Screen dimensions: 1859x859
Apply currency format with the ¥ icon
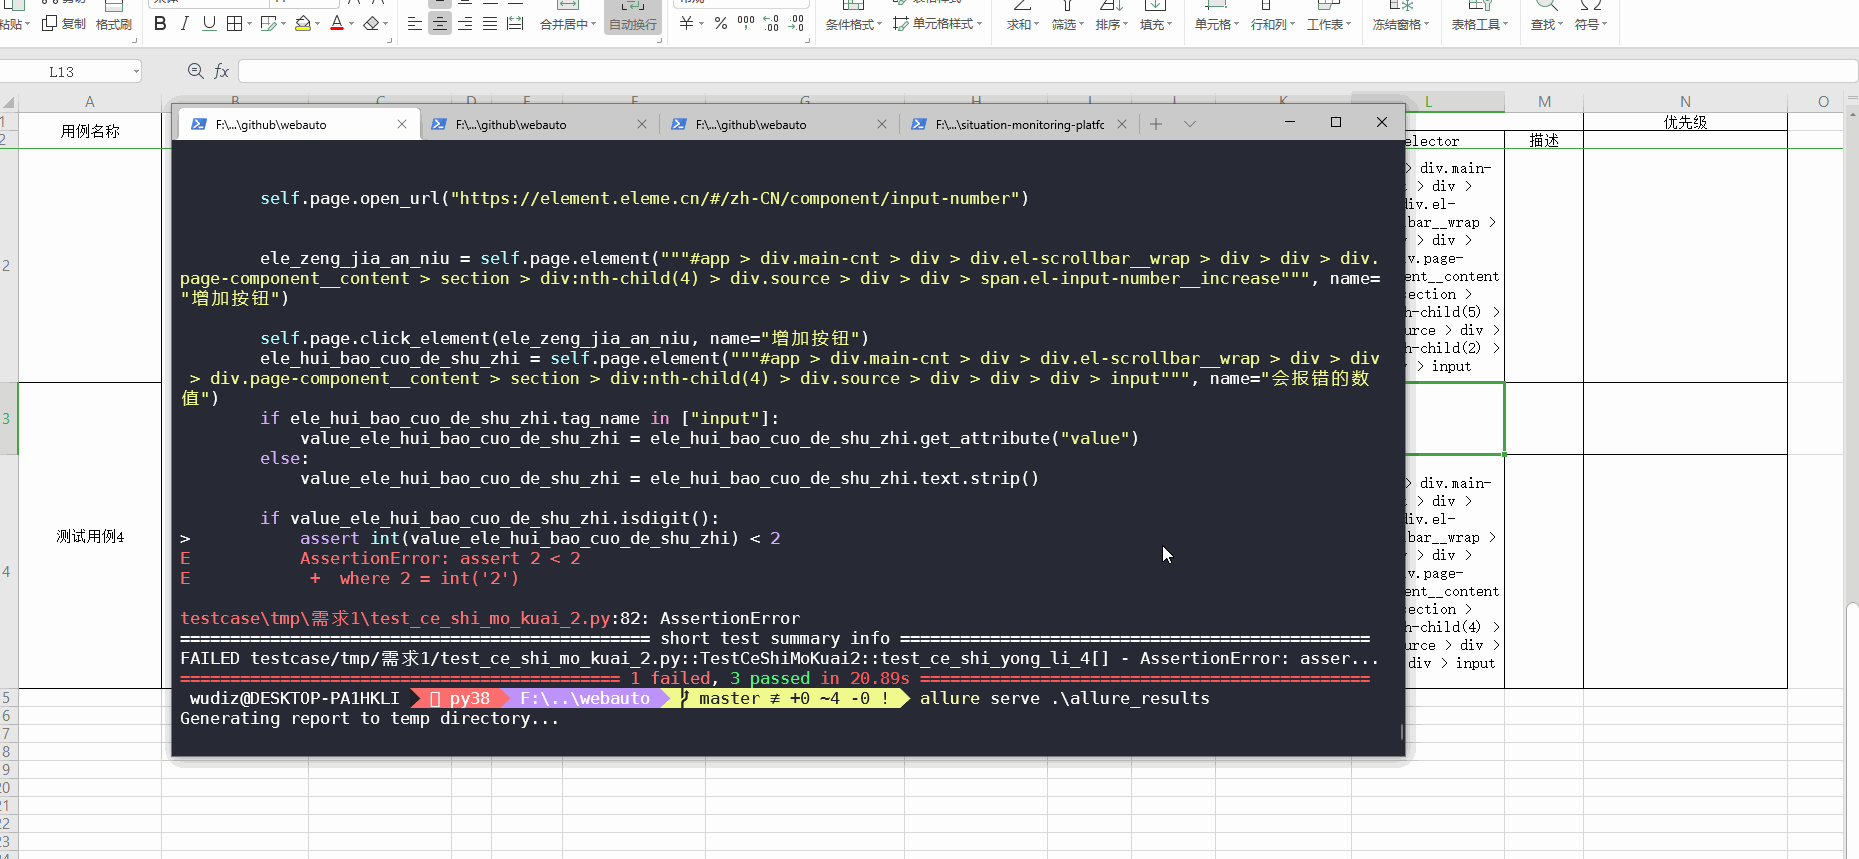[x=687, y=24]
